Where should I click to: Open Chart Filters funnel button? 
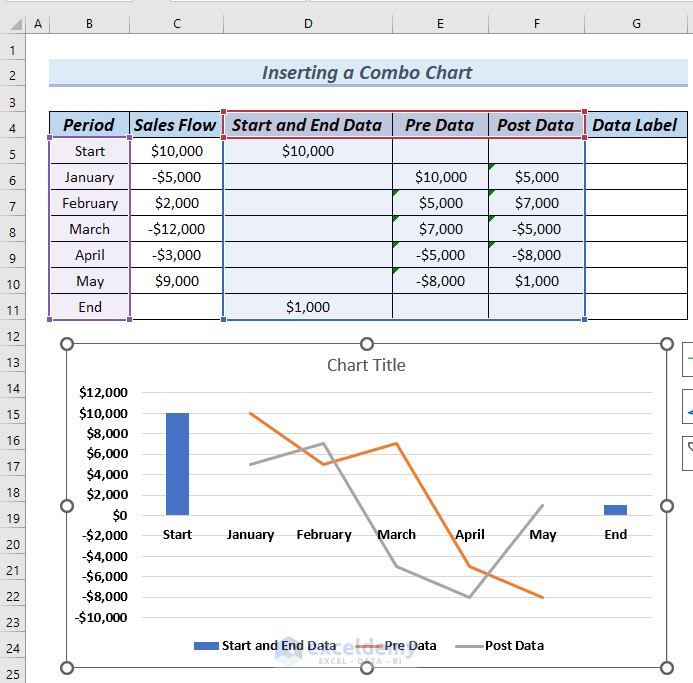click(688, 453)
